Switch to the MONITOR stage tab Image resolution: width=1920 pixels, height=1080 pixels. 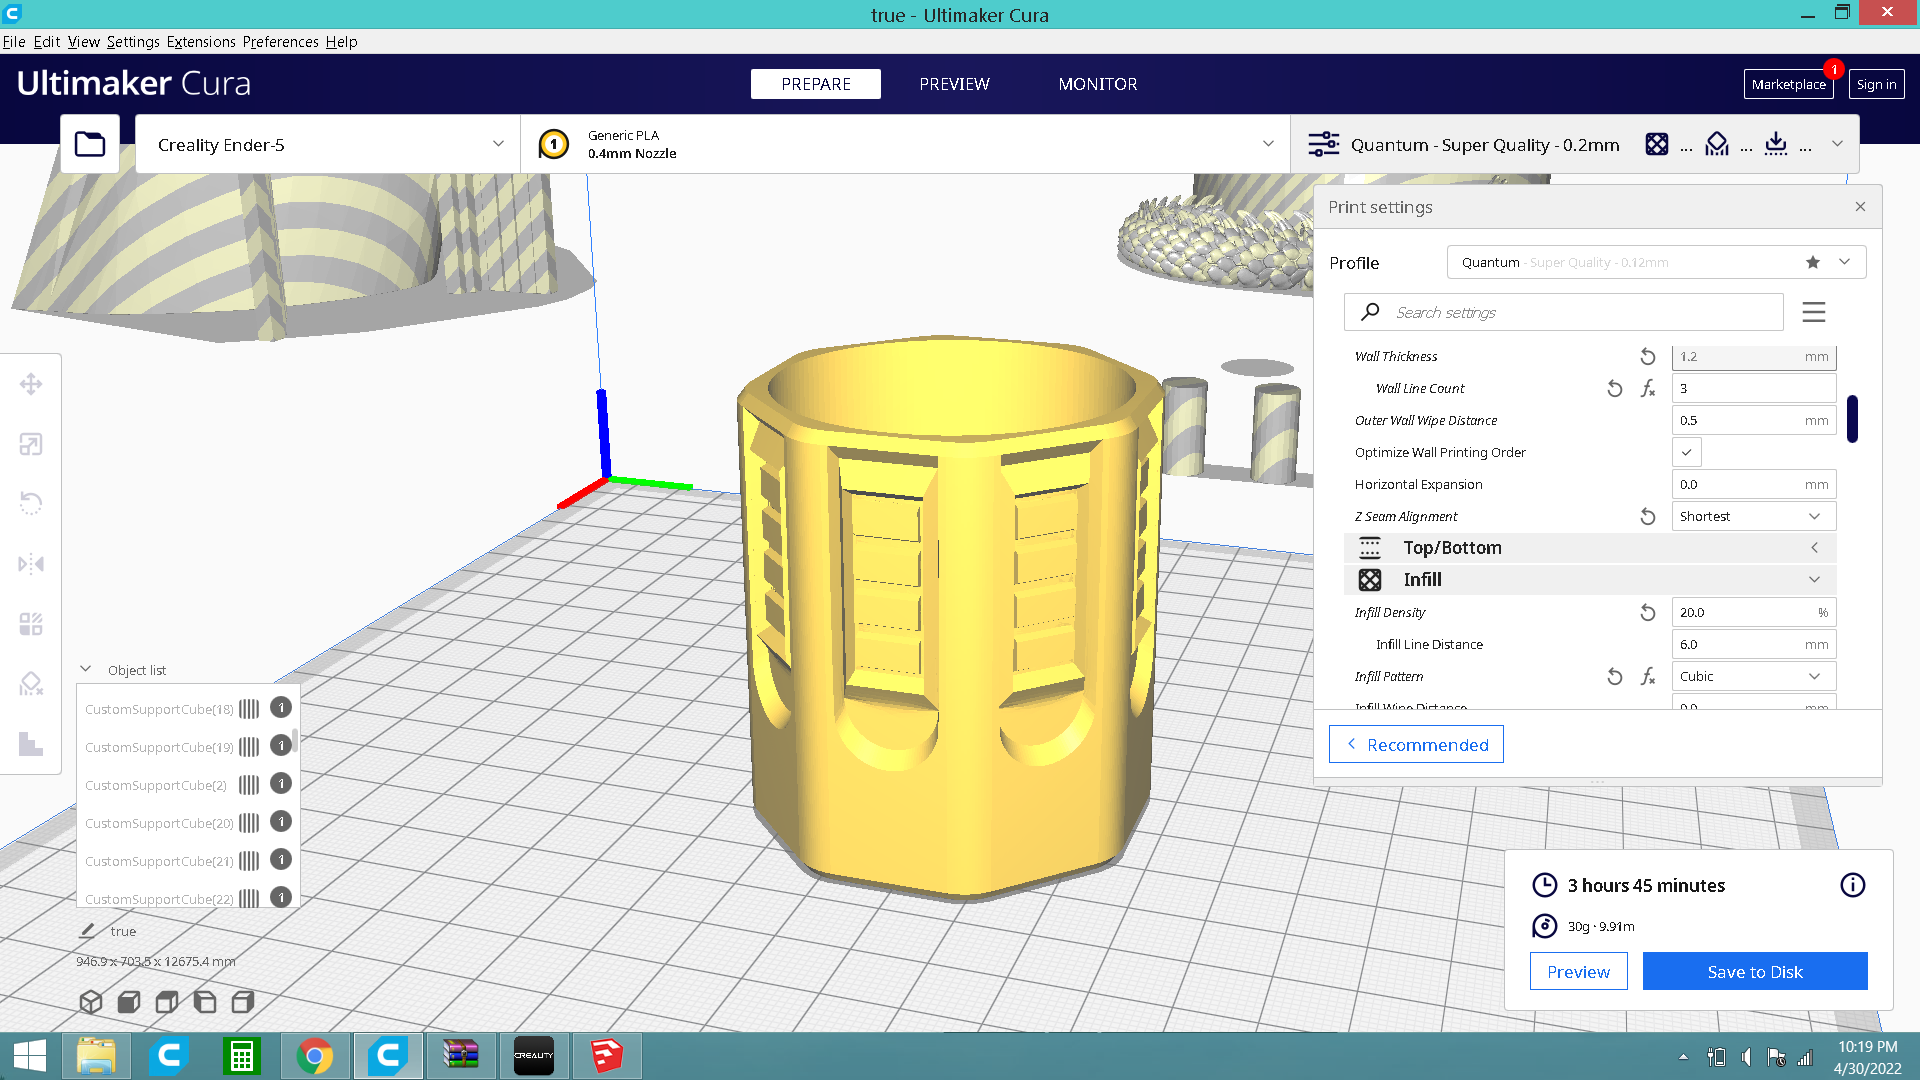tap(1098, 84)
